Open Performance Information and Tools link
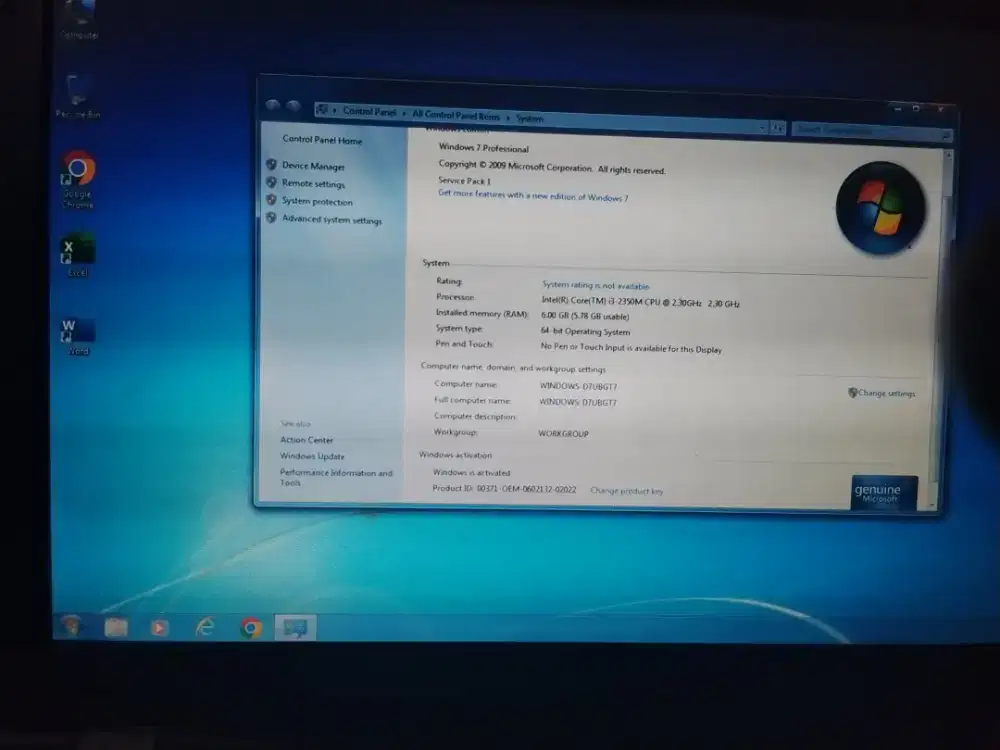The height and width of the screenshot is (750, 1000). click(336, 477)
